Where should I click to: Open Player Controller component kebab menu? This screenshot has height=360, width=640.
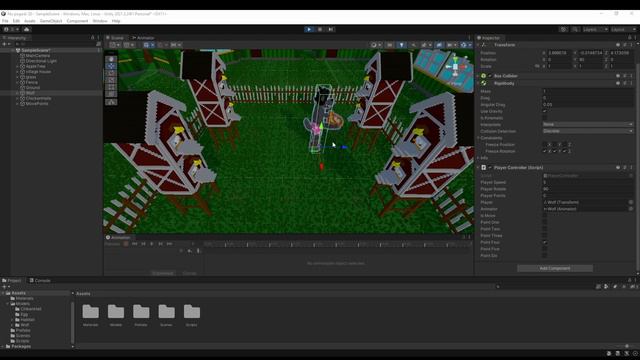(631, 168)
